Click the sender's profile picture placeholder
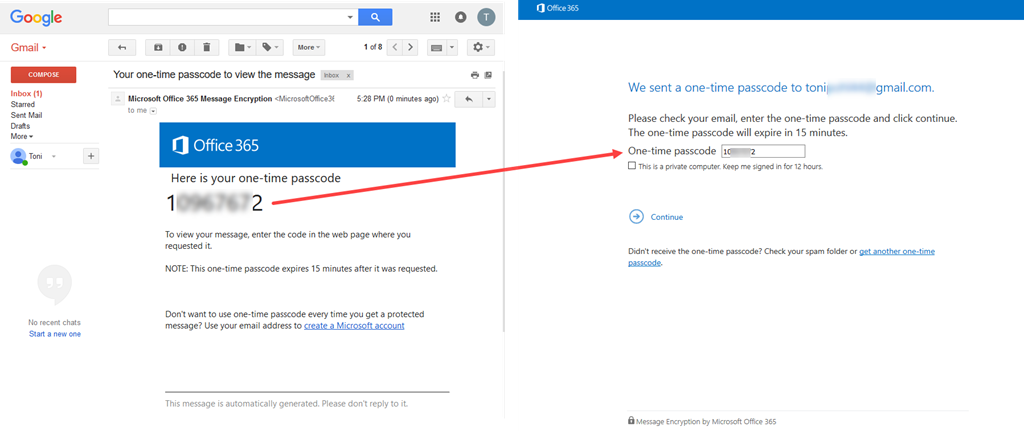 click(118, 99)
